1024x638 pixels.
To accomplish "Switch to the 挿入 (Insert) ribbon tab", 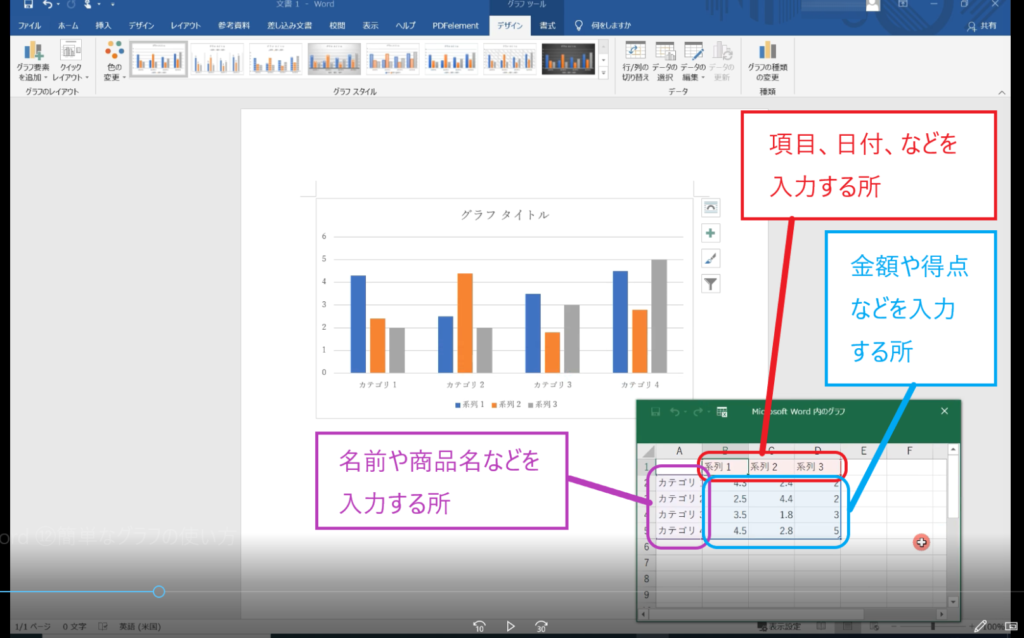I will [104, 25].
